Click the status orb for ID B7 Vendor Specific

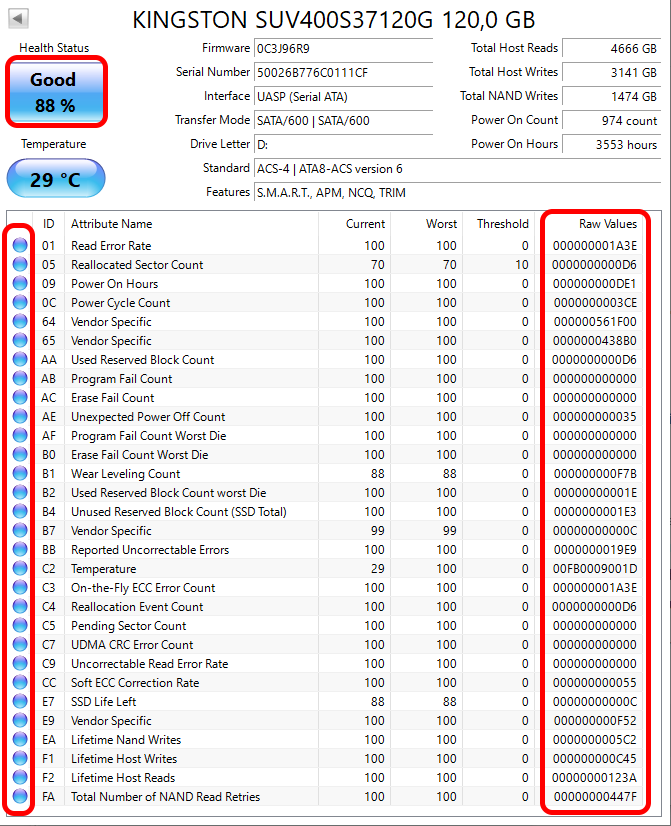[20, 530]
